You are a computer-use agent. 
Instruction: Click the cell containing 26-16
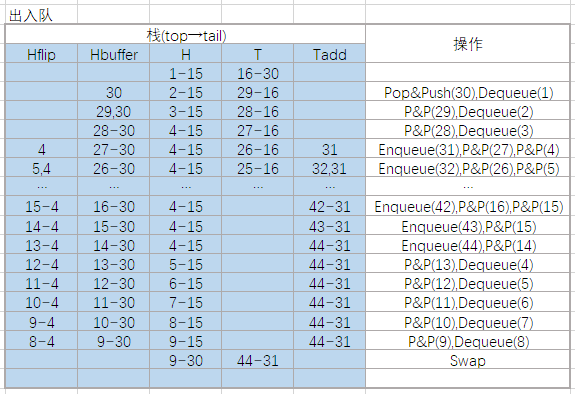pyautogui.click(x=258, y=149)
